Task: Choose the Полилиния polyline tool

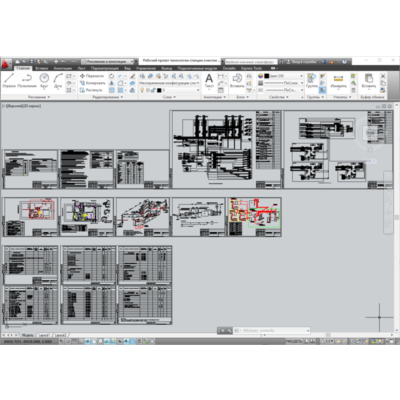Action: (27, 80)
